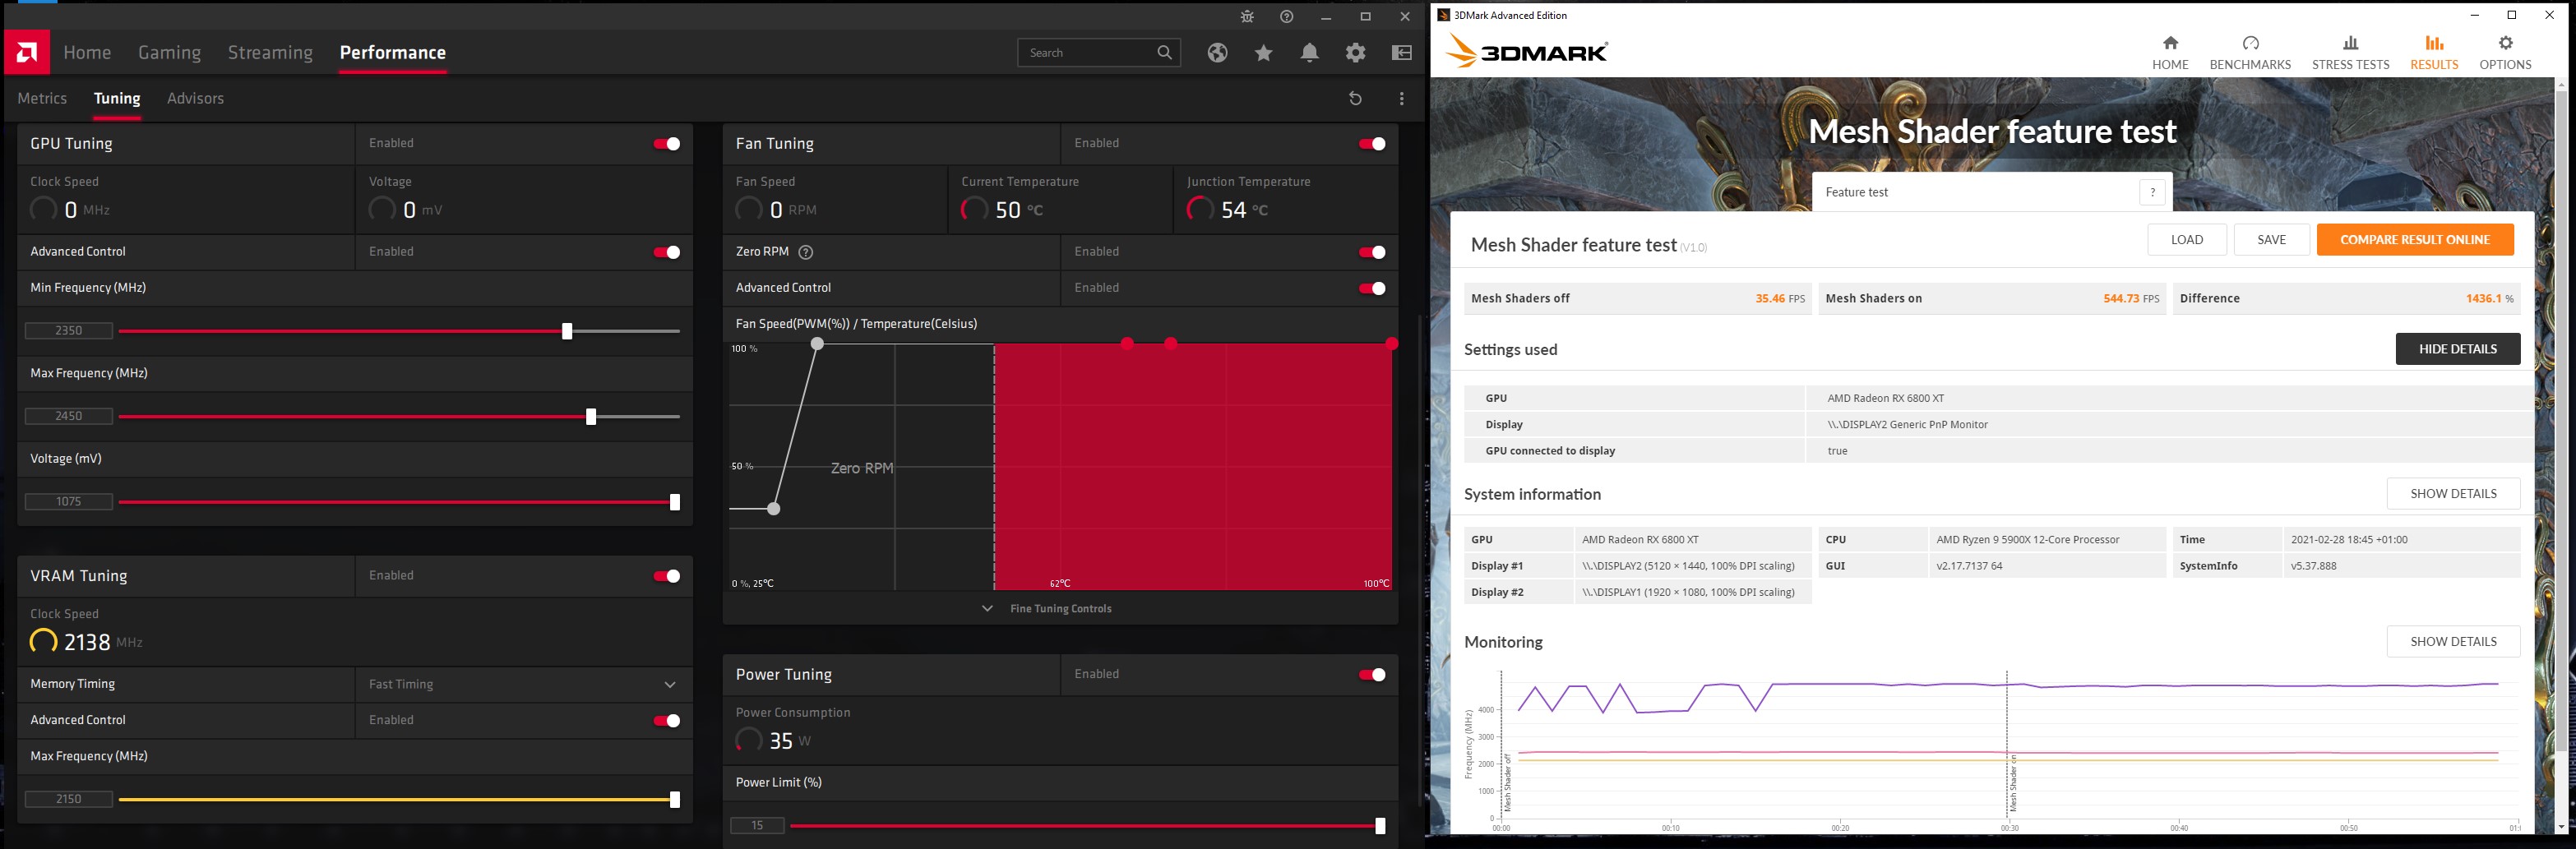Viewport: 2576px width, 849px height.
Task: Click the VRAM 2150 frequency value box
Action: click(x=69, y=799)
